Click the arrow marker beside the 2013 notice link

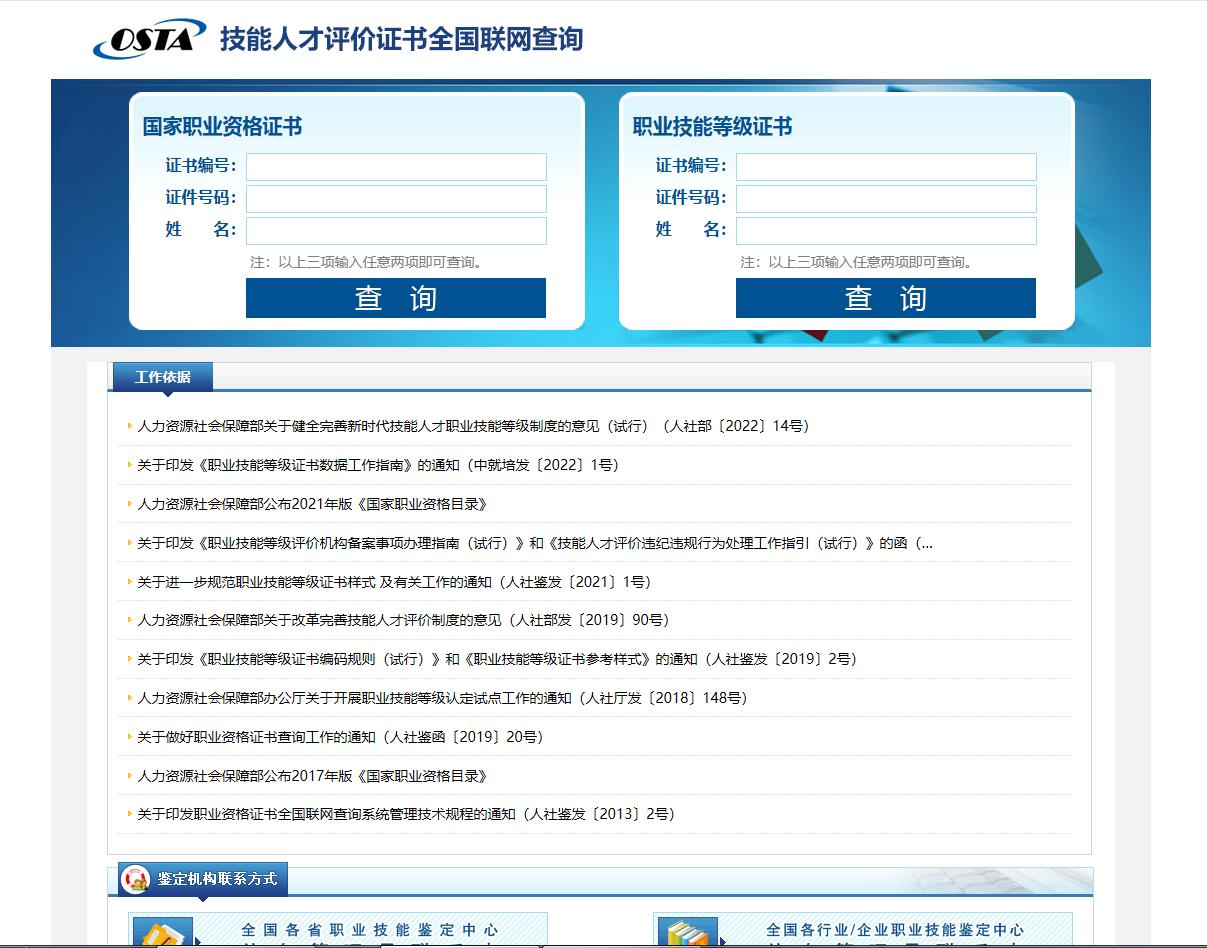coord(128,813)
